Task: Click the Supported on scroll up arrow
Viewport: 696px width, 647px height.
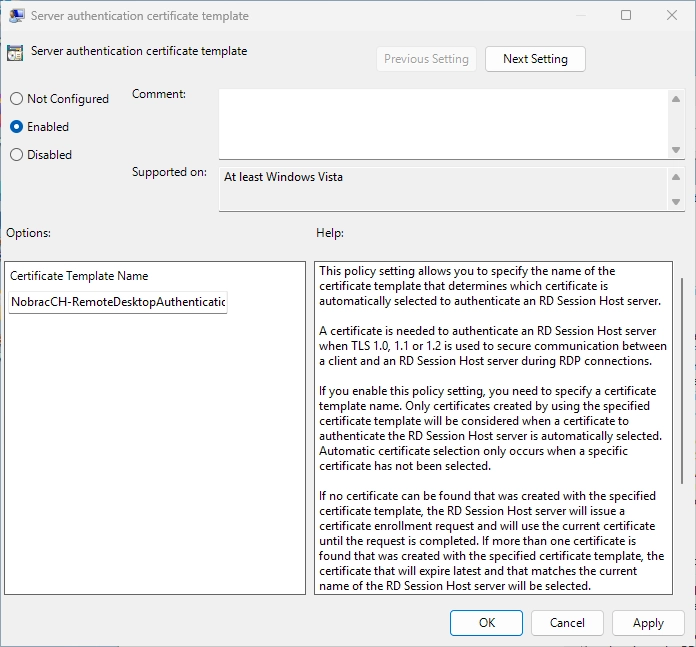Action: pyautogui.click(x=676, y=177)
